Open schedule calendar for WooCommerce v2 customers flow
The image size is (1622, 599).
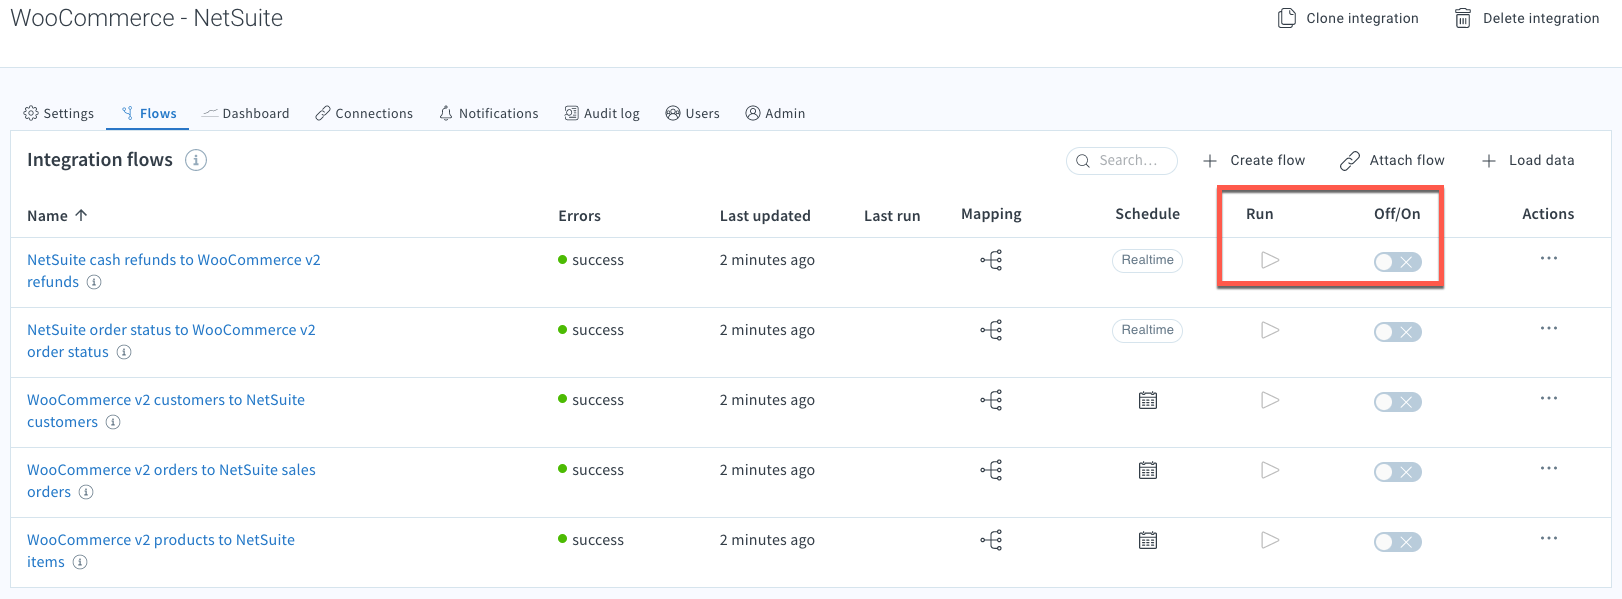(x=1148, y=401)
